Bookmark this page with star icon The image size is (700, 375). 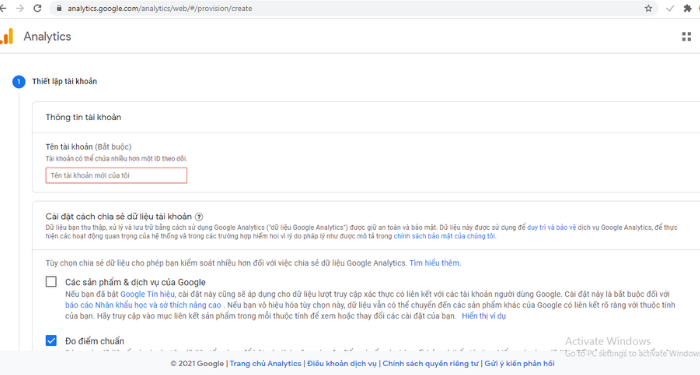click(x=648, y=8)
